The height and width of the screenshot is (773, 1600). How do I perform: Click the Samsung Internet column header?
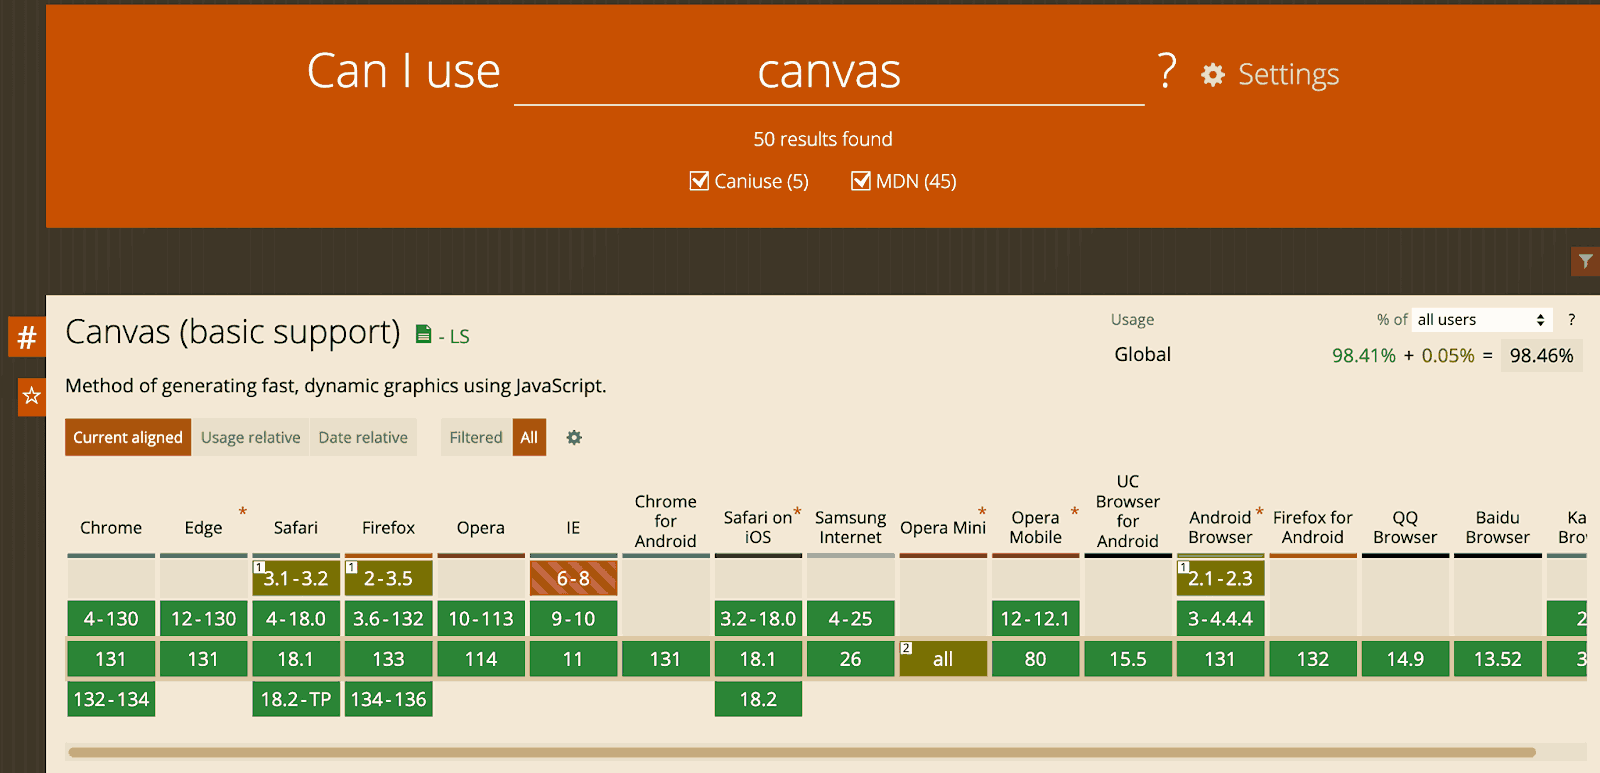[x=850, y=527]
